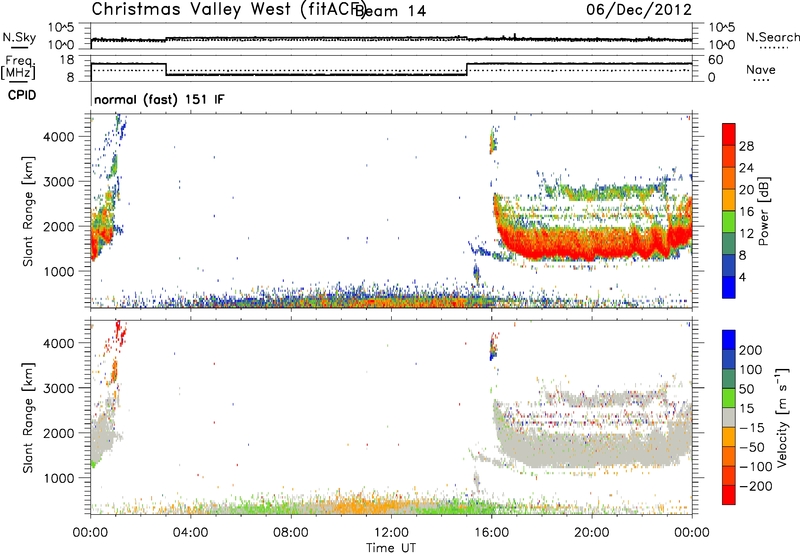
Task: Click the 'Freq. [MHz]' axis label
Action: (18, 68)
